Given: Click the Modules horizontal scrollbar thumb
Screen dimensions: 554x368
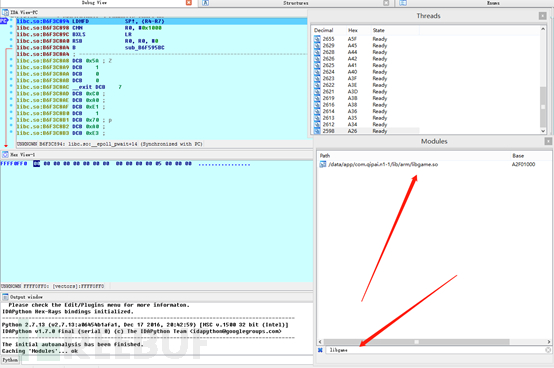Looking at the screenshot, I should pos(417,342).
